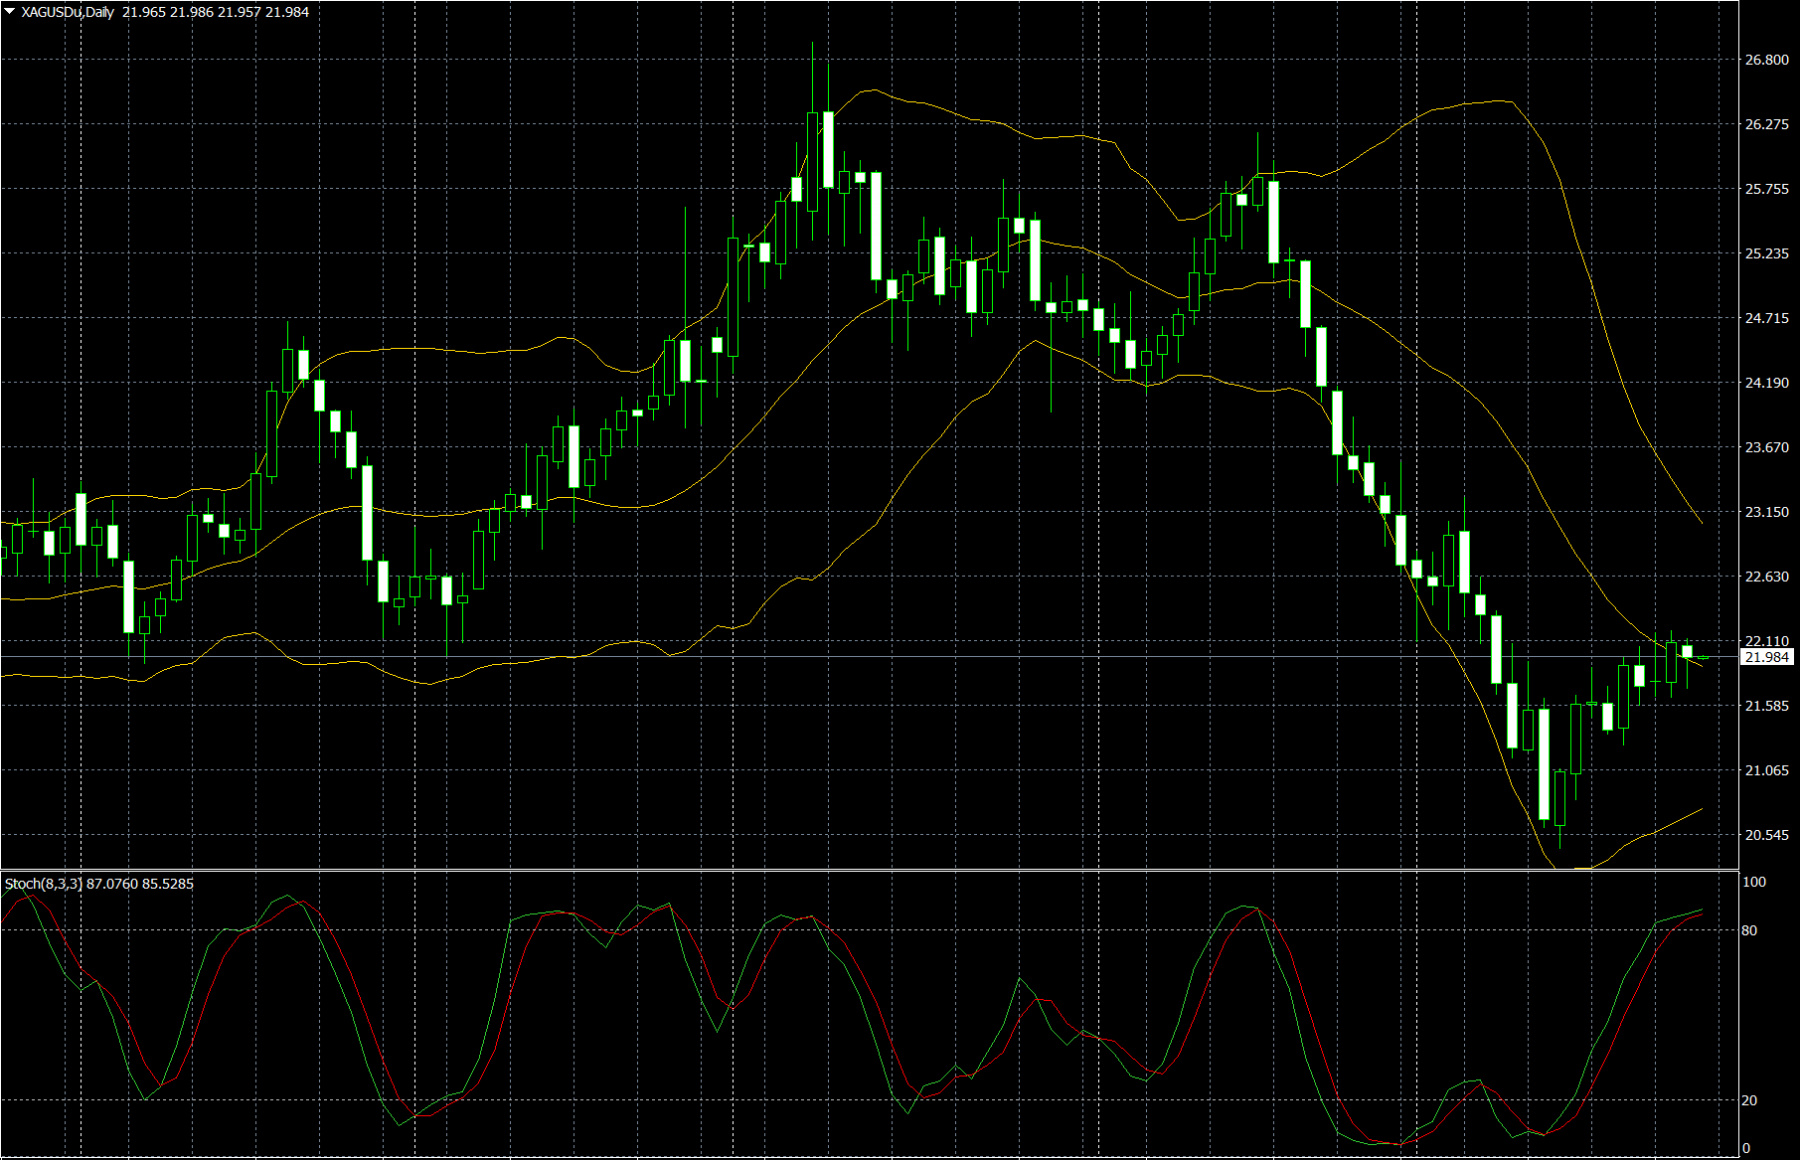Screen dimensions: 1800x1160
Task: Click the 23.150 price scale label
Action: click(1767, 512)
